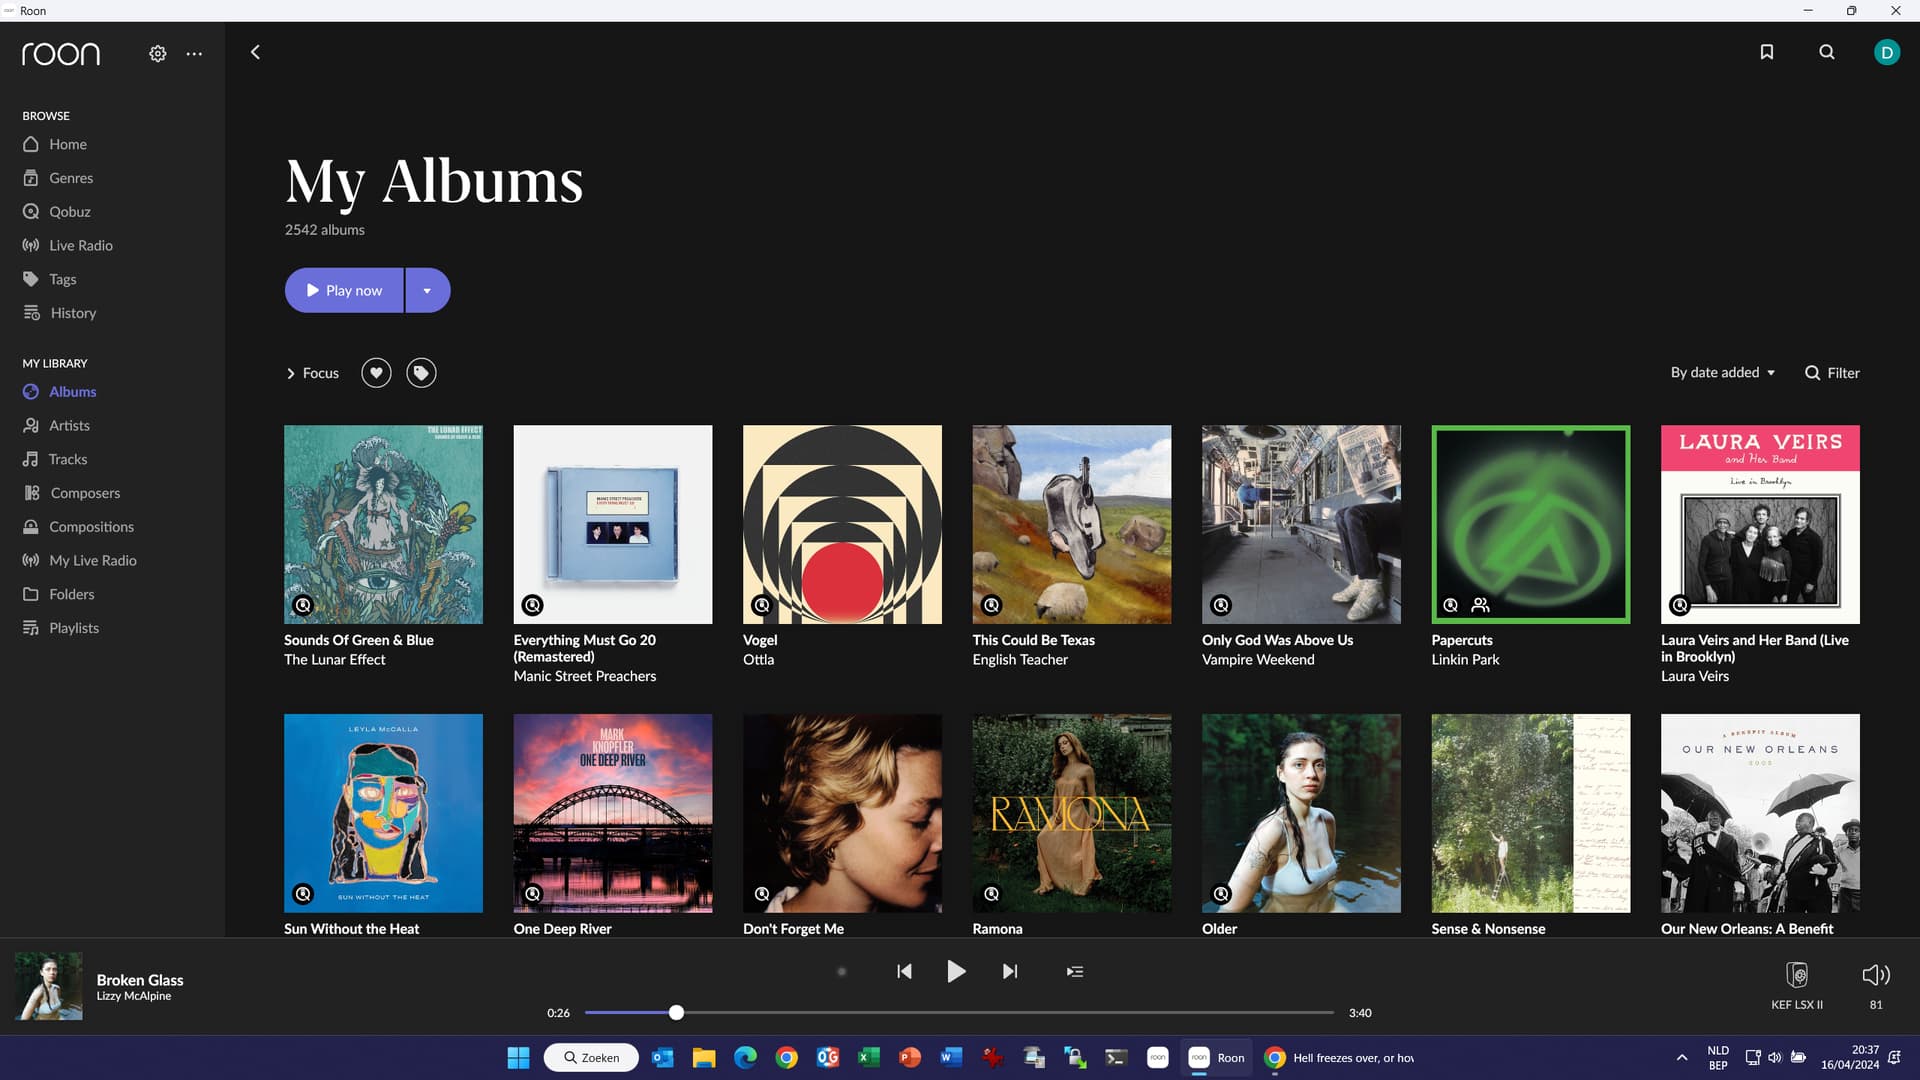Image resolution: width=1920 pixels, height=1080 pixels.
Task: Open Chrome window Hell freezes over
Action: click(1340, 1058)
